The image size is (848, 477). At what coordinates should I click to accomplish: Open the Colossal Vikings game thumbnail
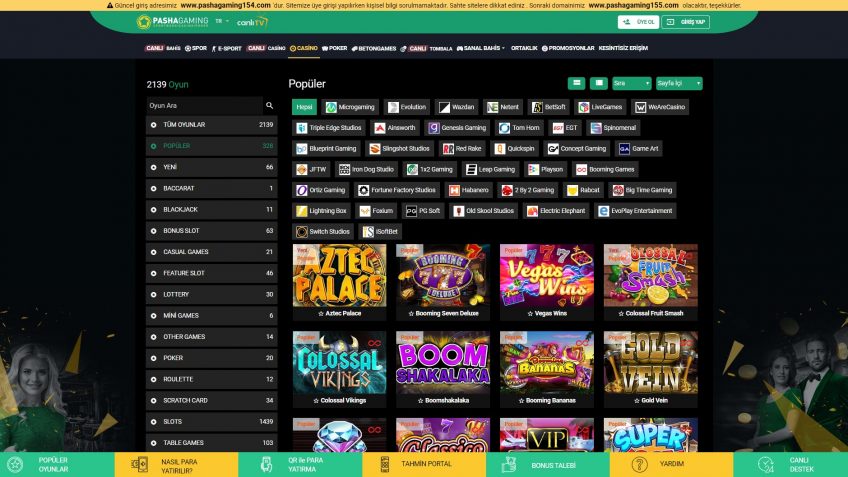340,363
